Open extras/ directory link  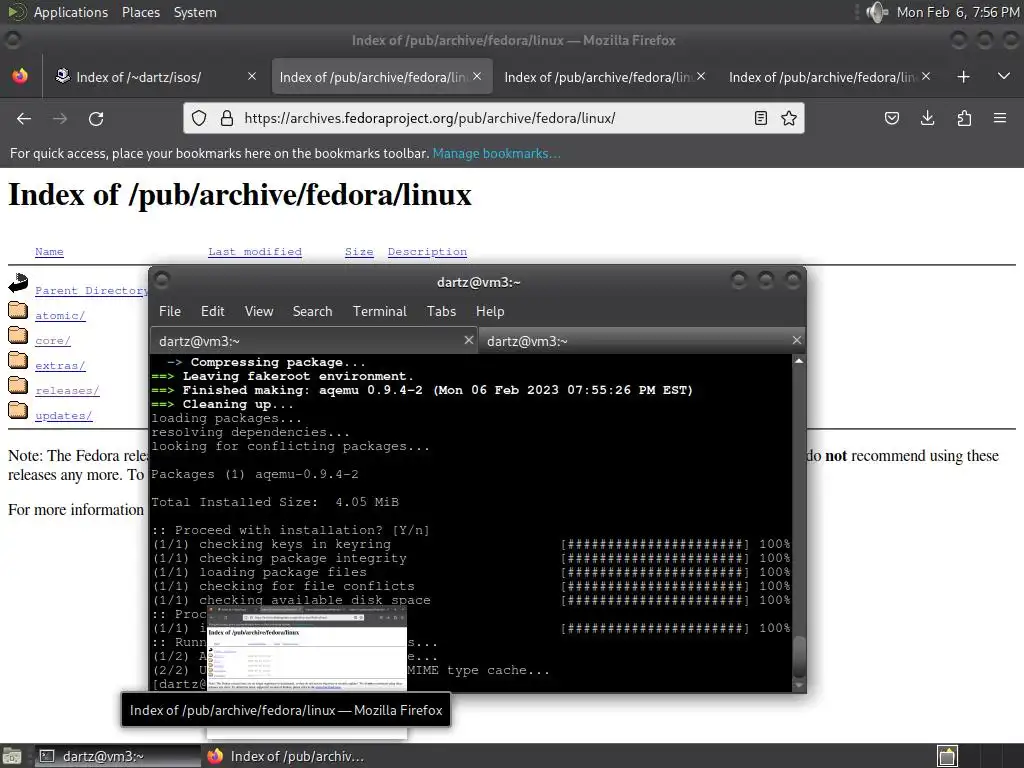[60, 366]
